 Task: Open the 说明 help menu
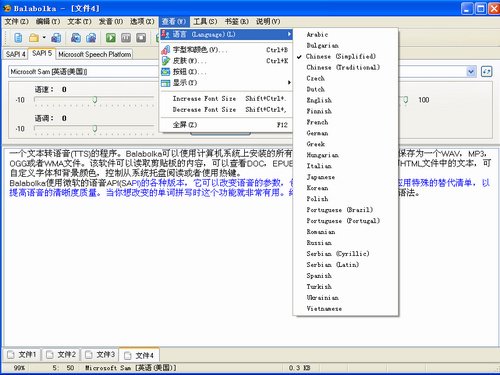point(268,22)
